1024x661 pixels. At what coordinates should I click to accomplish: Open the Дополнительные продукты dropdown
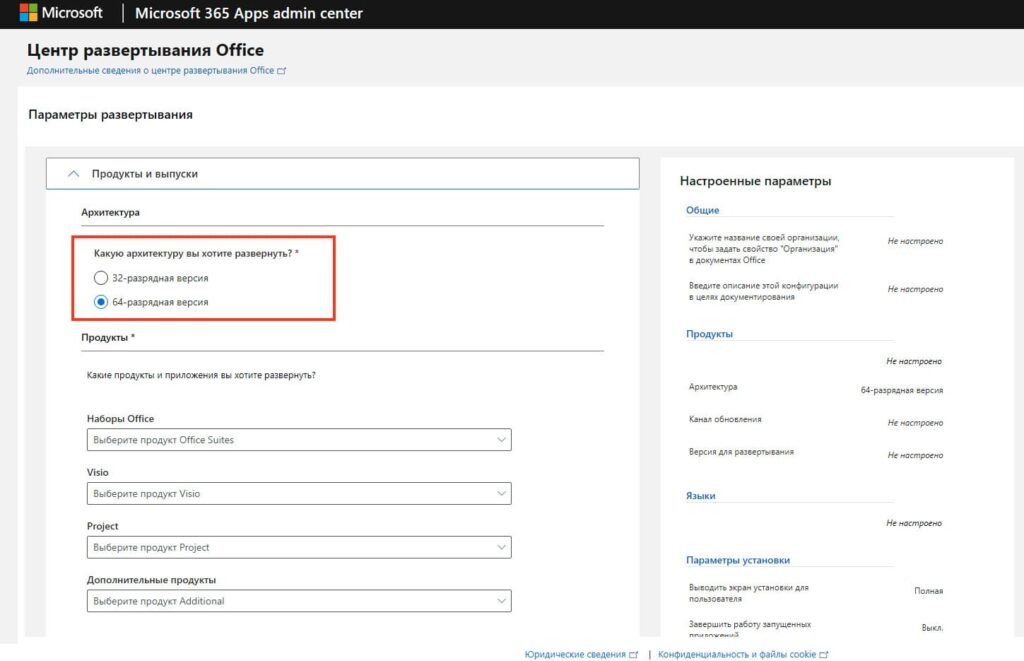tap(298, 600)
